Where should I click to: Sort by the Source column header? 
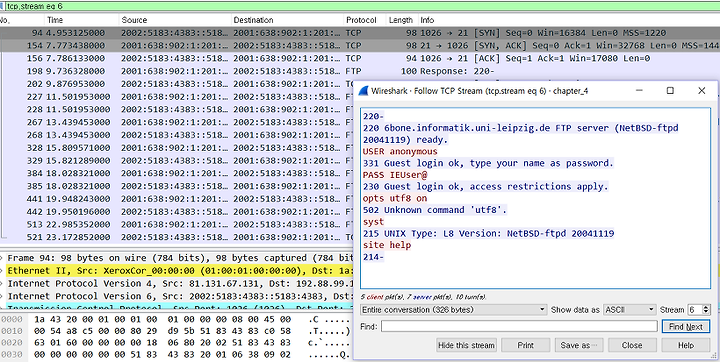(174, 20)
